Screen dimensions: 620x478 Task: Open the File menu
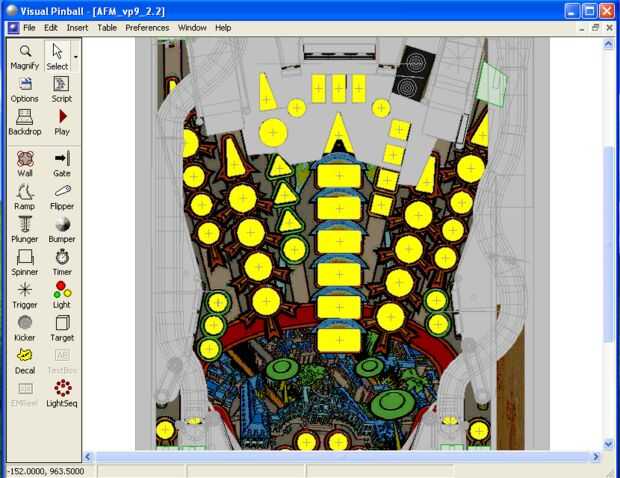[29, 28]
